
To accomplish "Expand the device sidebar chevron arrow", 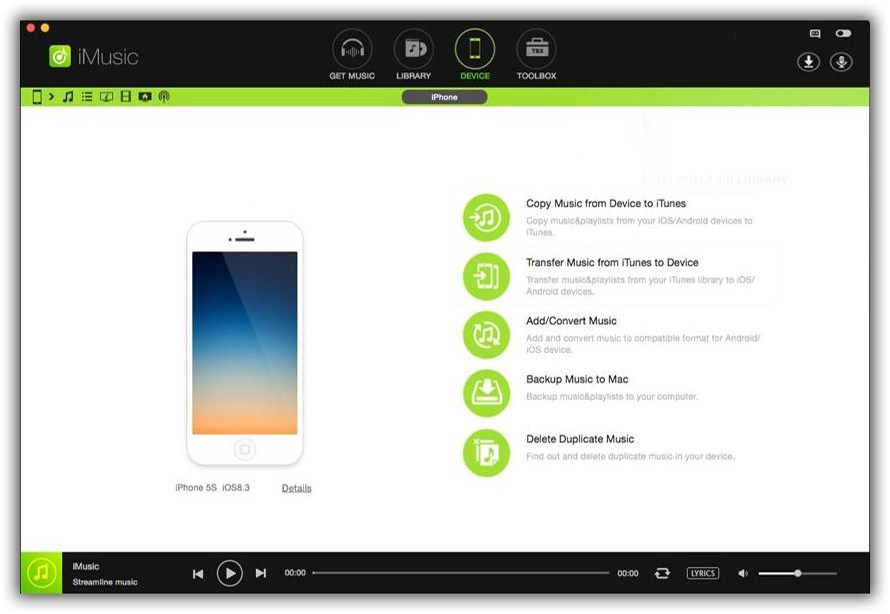I will click(52, 97).
